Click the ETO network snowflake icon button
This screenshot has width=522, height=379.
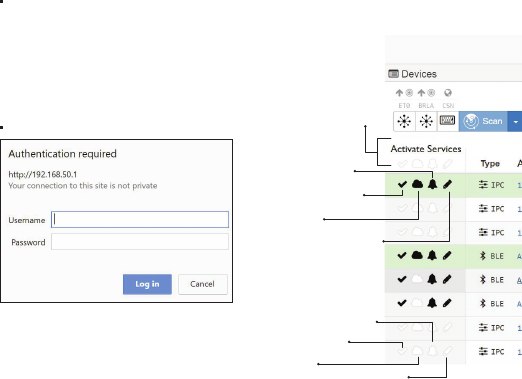click(x=404, y=121)
